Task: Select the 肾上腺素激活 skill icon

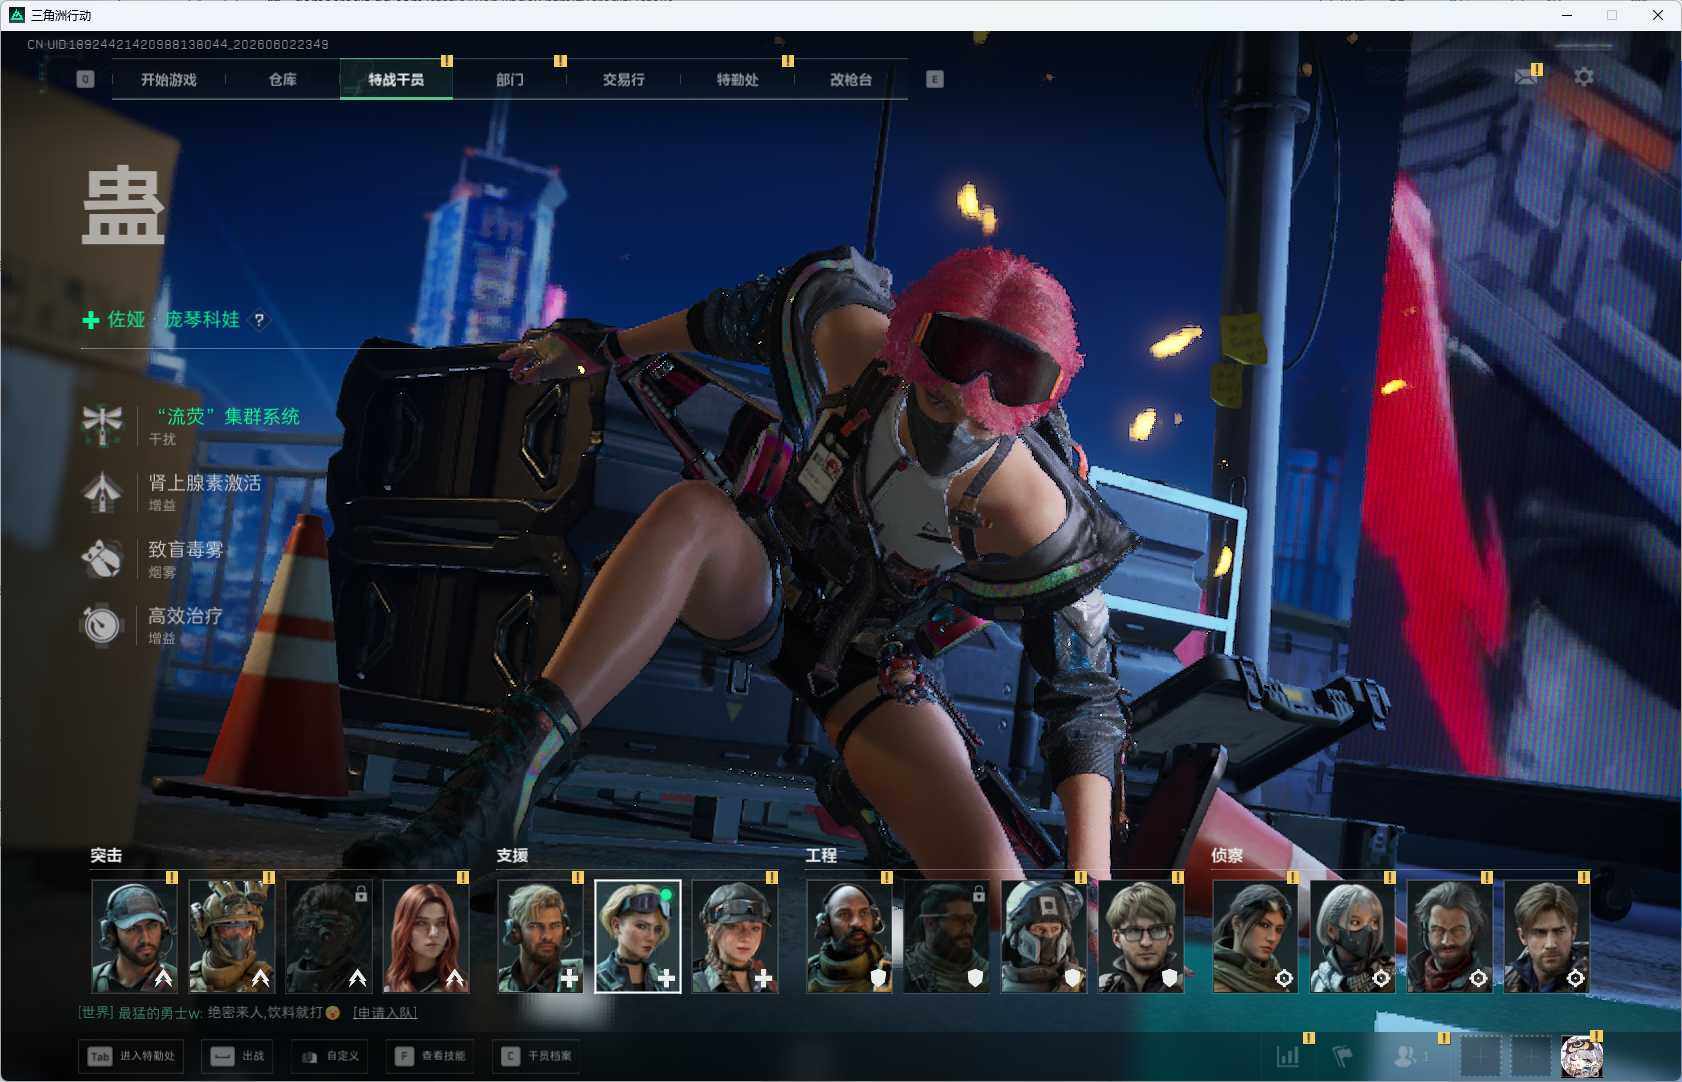Action: pos(102,492)
